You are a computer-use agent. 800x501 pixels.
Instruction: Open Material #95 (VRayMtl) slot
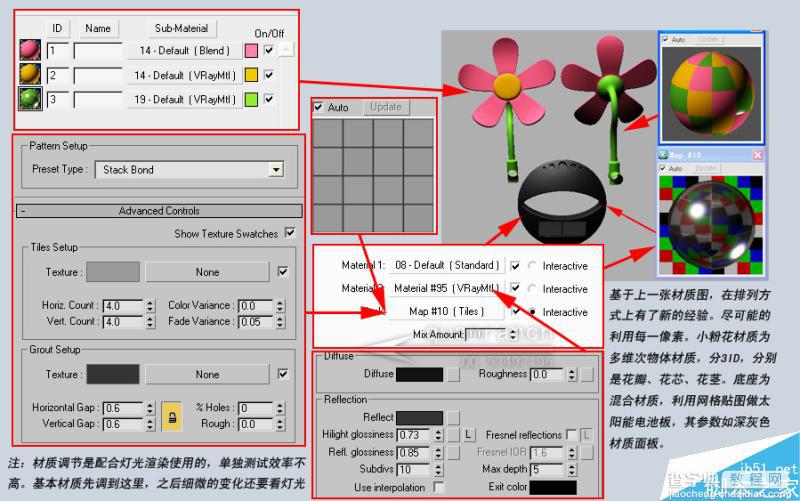(x=446, y=288)
